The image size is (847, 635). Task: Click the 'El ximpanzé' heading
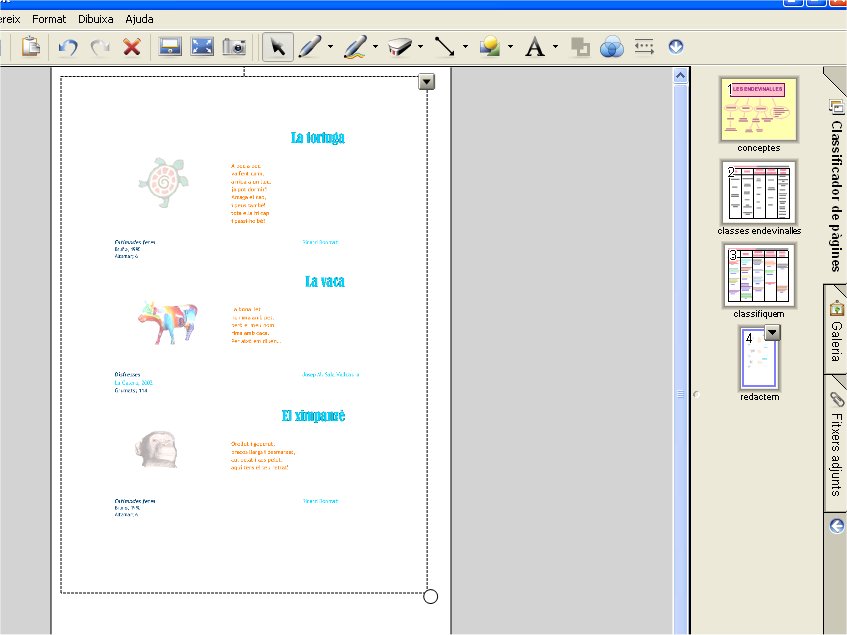tap(313, 416)
